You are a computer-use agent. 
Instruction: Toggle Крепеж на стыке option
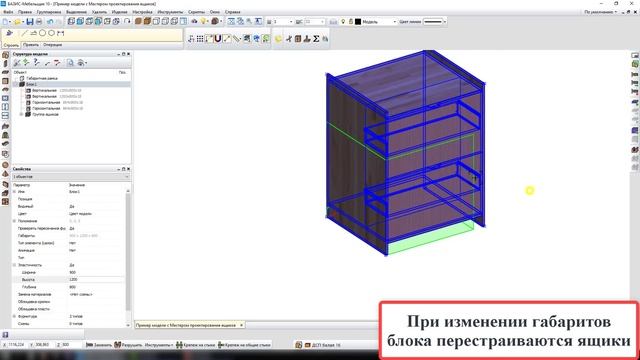click(195, 345)
